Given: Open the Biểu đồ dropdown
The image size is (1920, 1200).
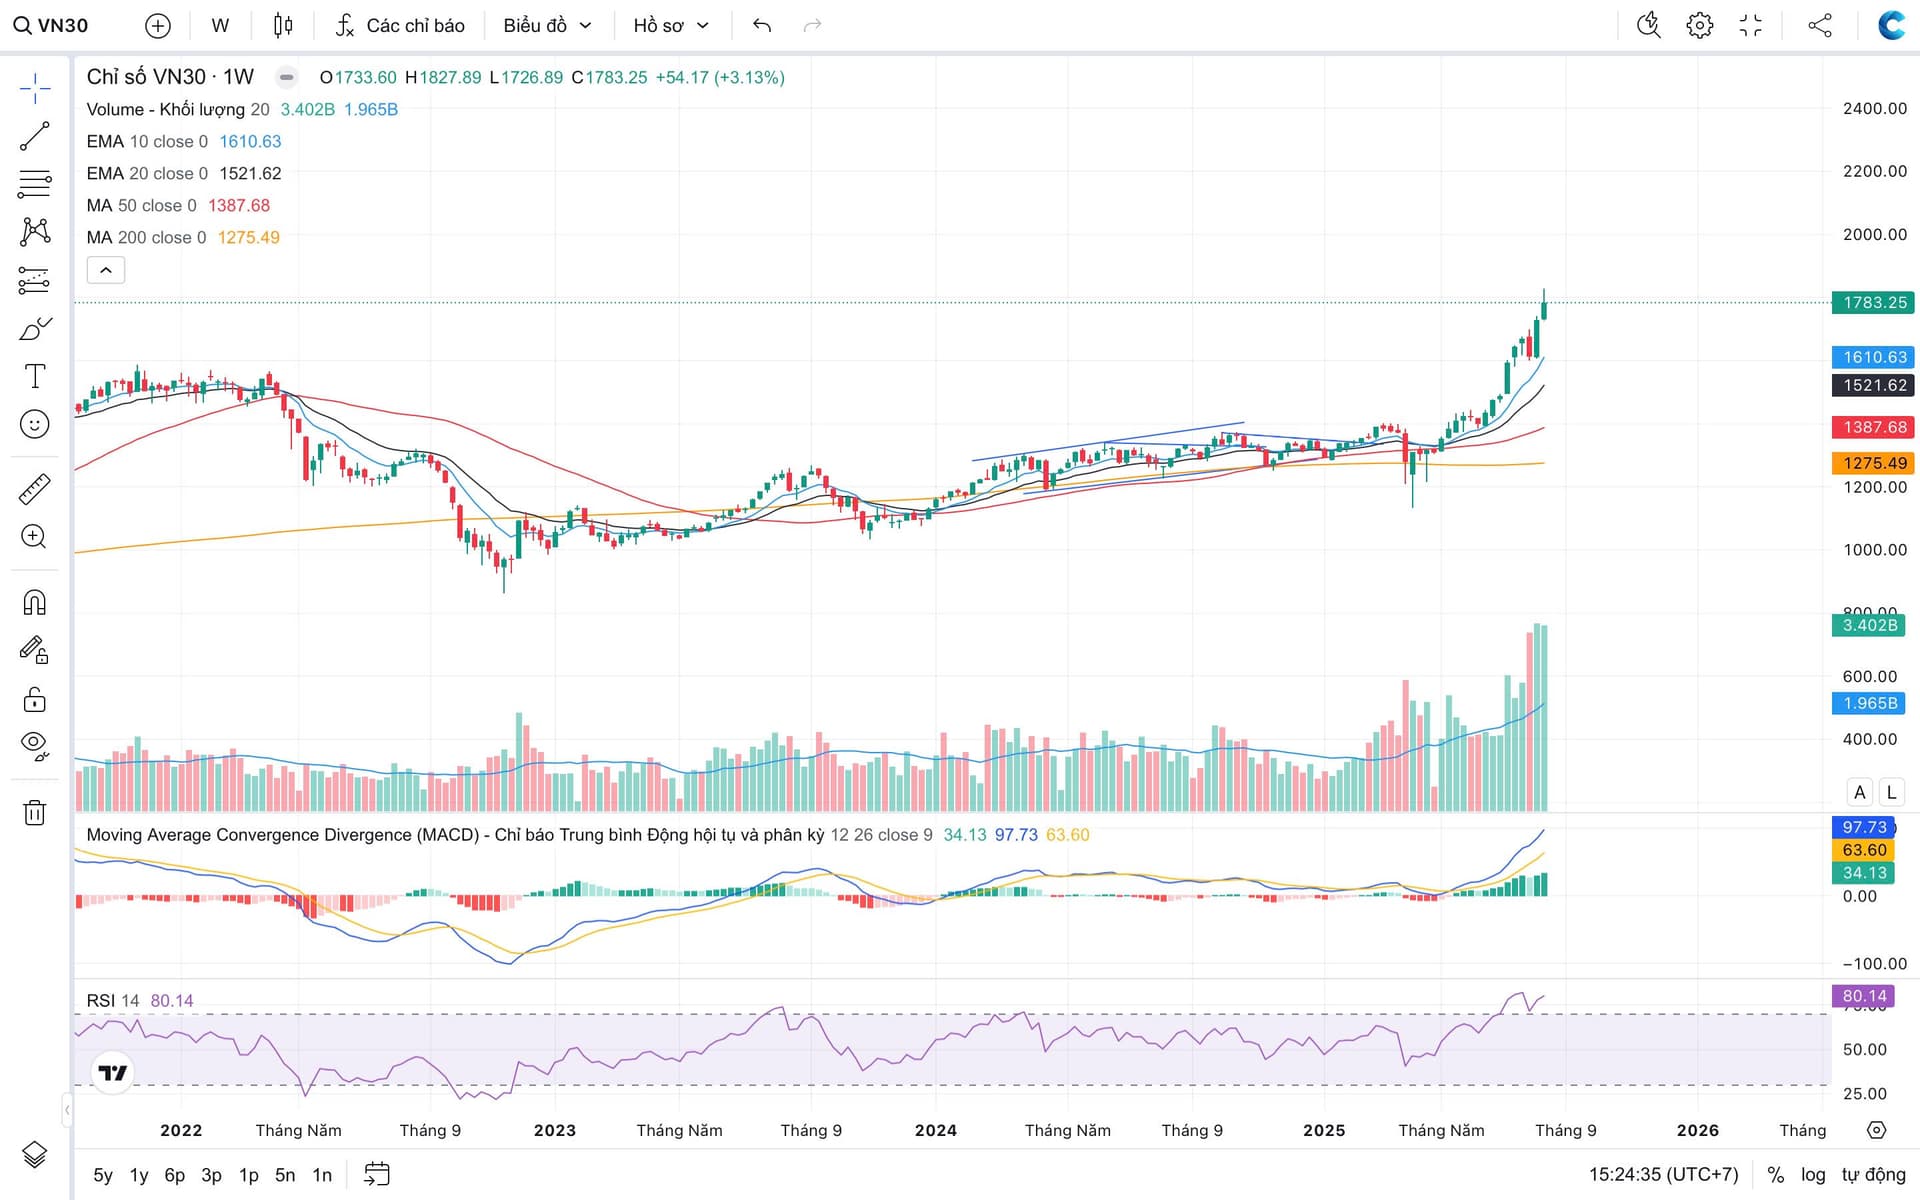Looking at the screenshot, I should 547,26.
